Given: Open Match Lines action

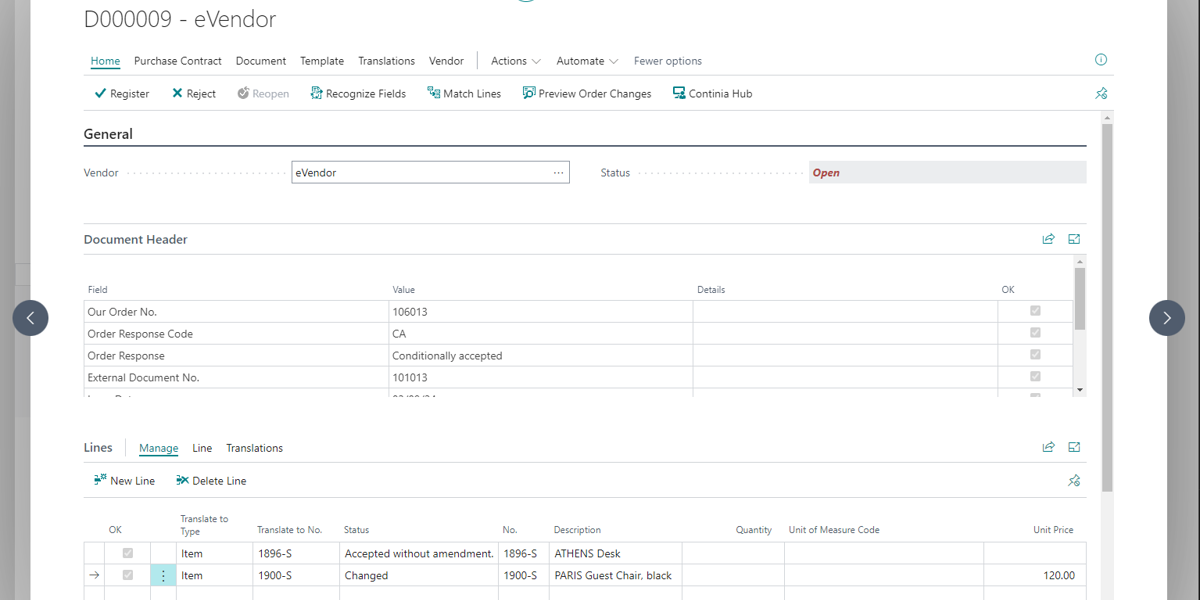Looking at the screenshot, I should [x=463, y=94].
